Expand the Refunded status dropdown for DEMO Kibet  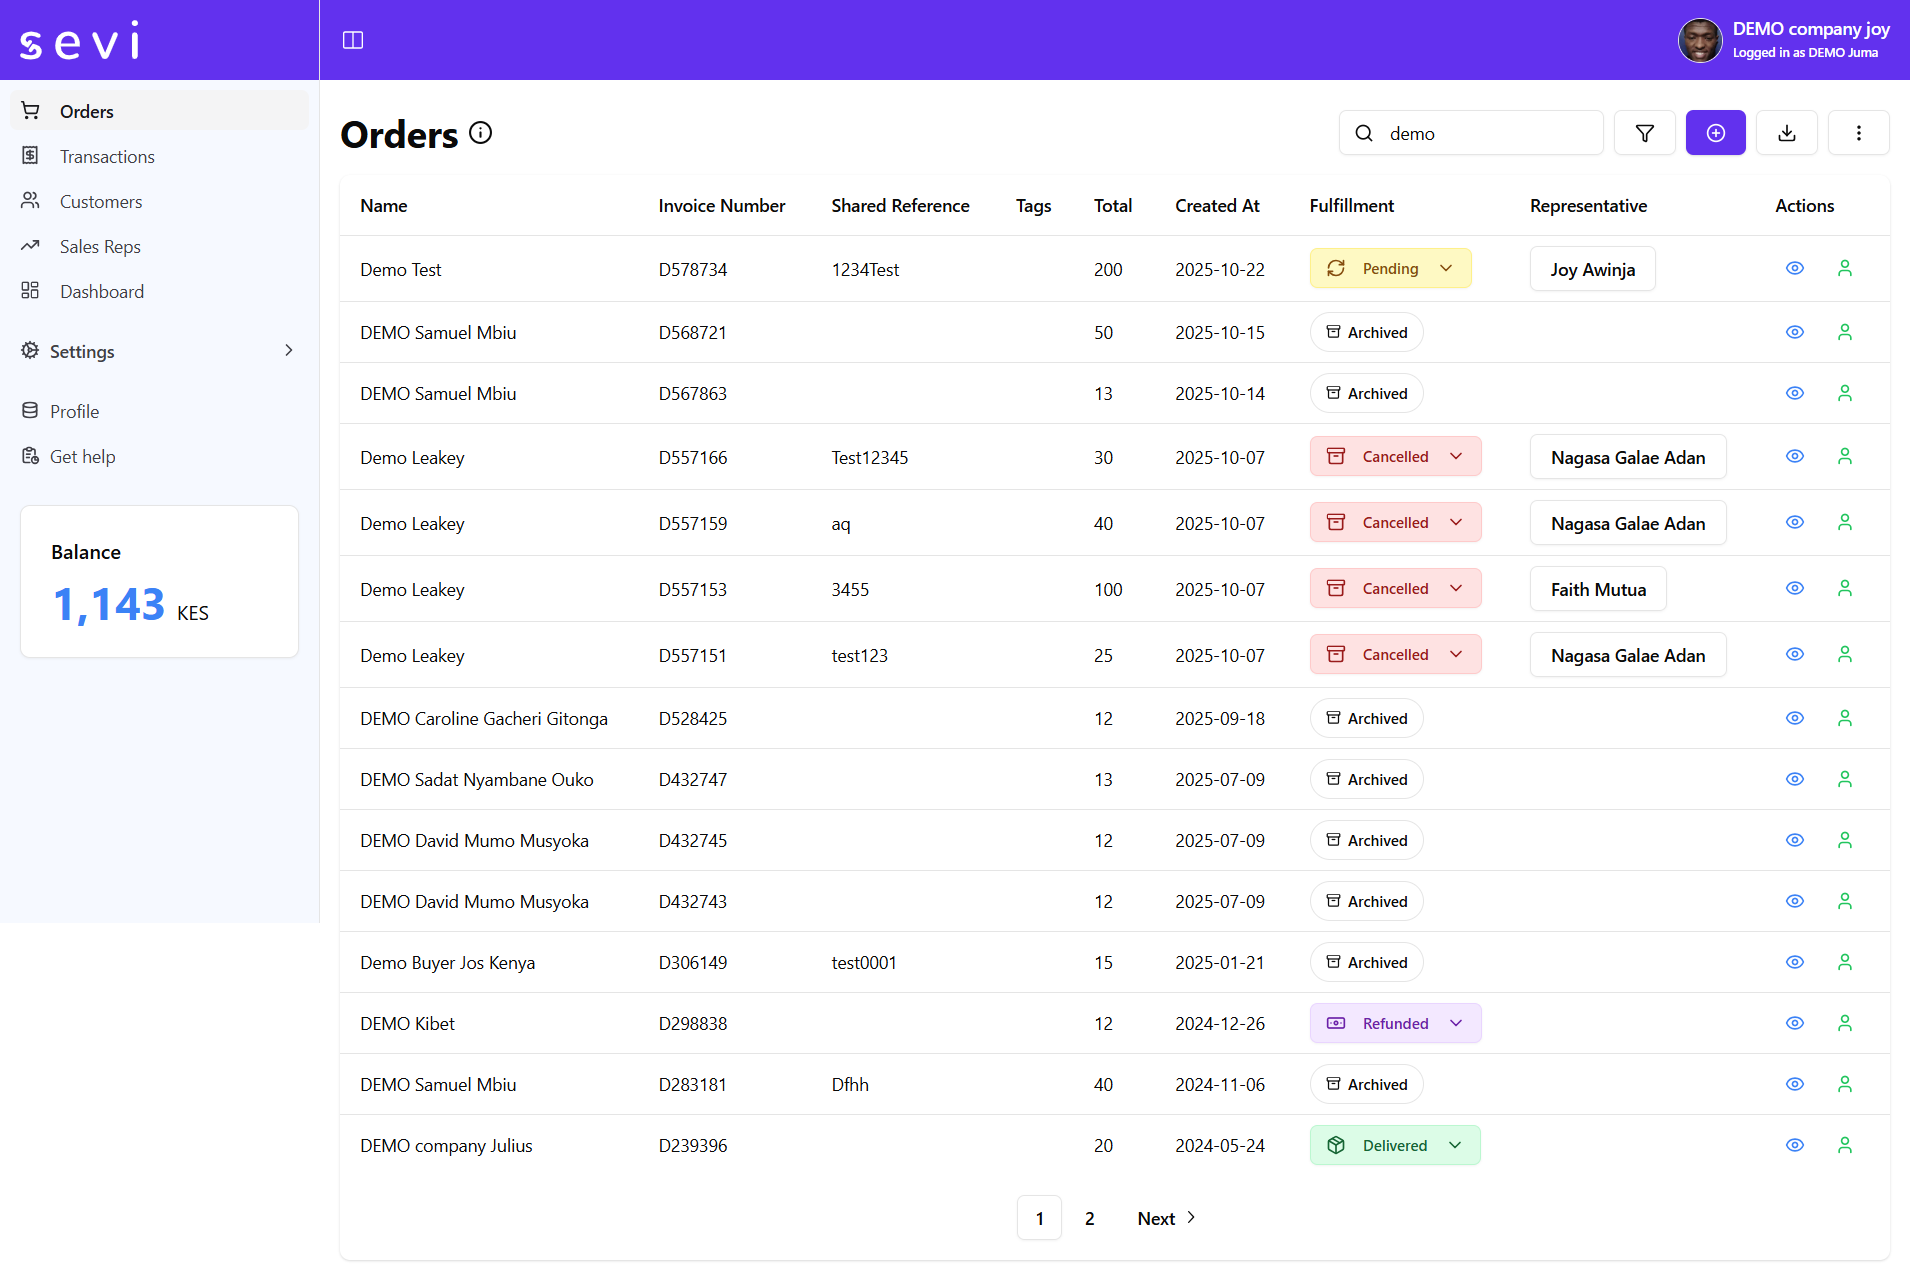(x=1455, y=1023)
